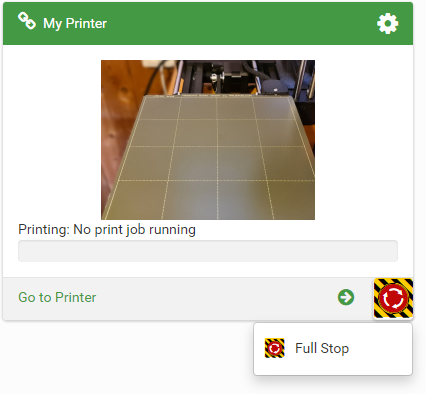This screenshot has width=426, height=394.
Task: Select the red circular arrows emergency symbol
Action: tap(394, 298)
